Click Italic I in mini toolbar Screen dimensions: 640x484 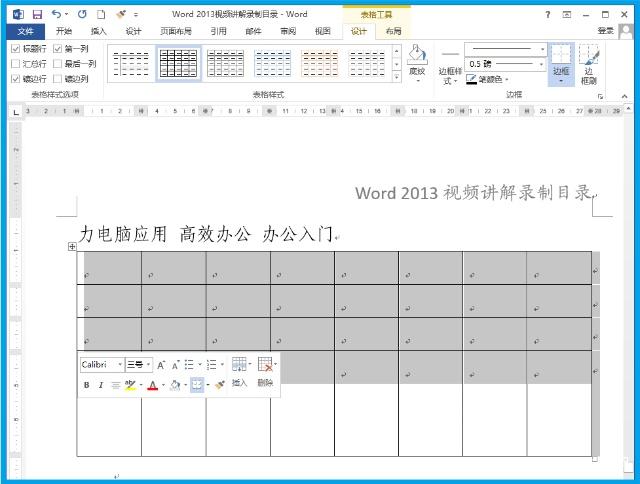pos(101,385)
